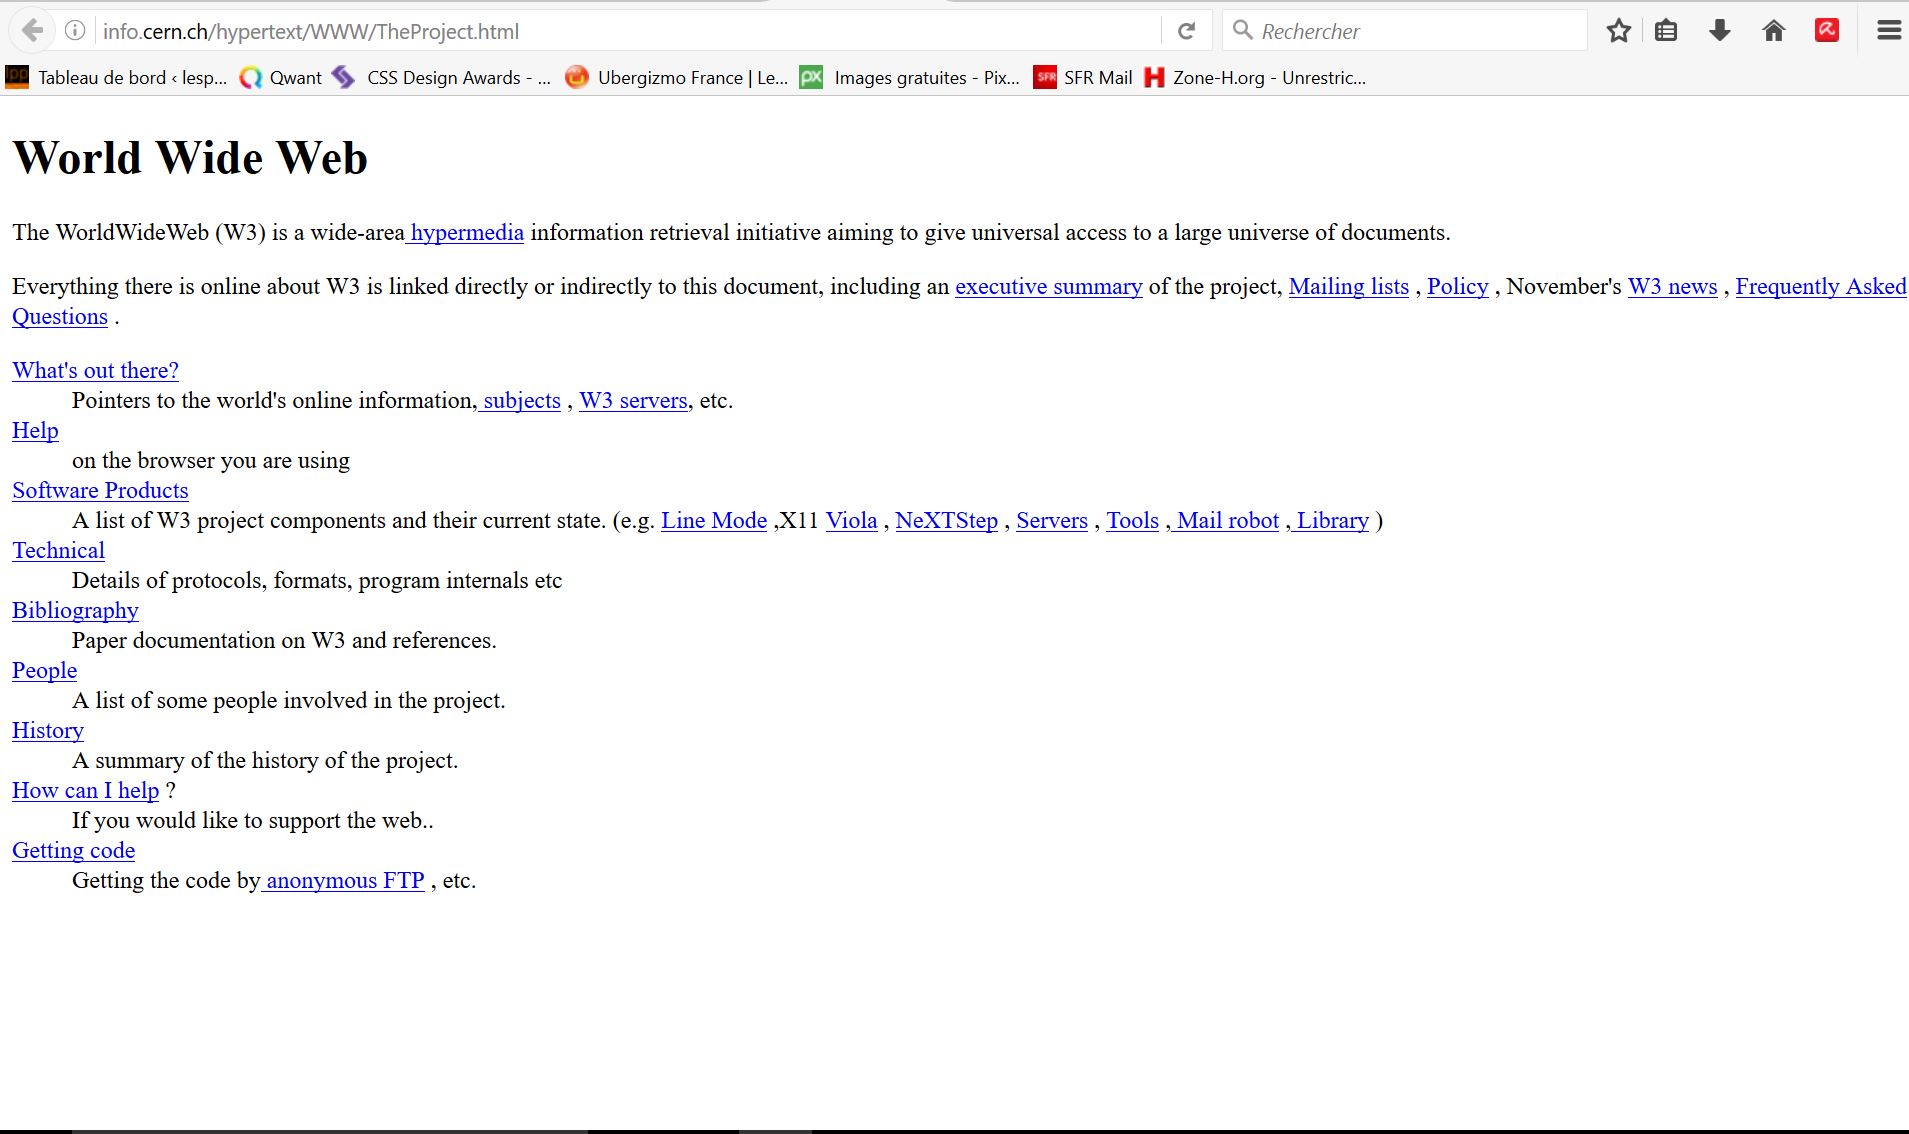Open the executive summary link
The image size is (1909, 1134).
point(1048,286)
